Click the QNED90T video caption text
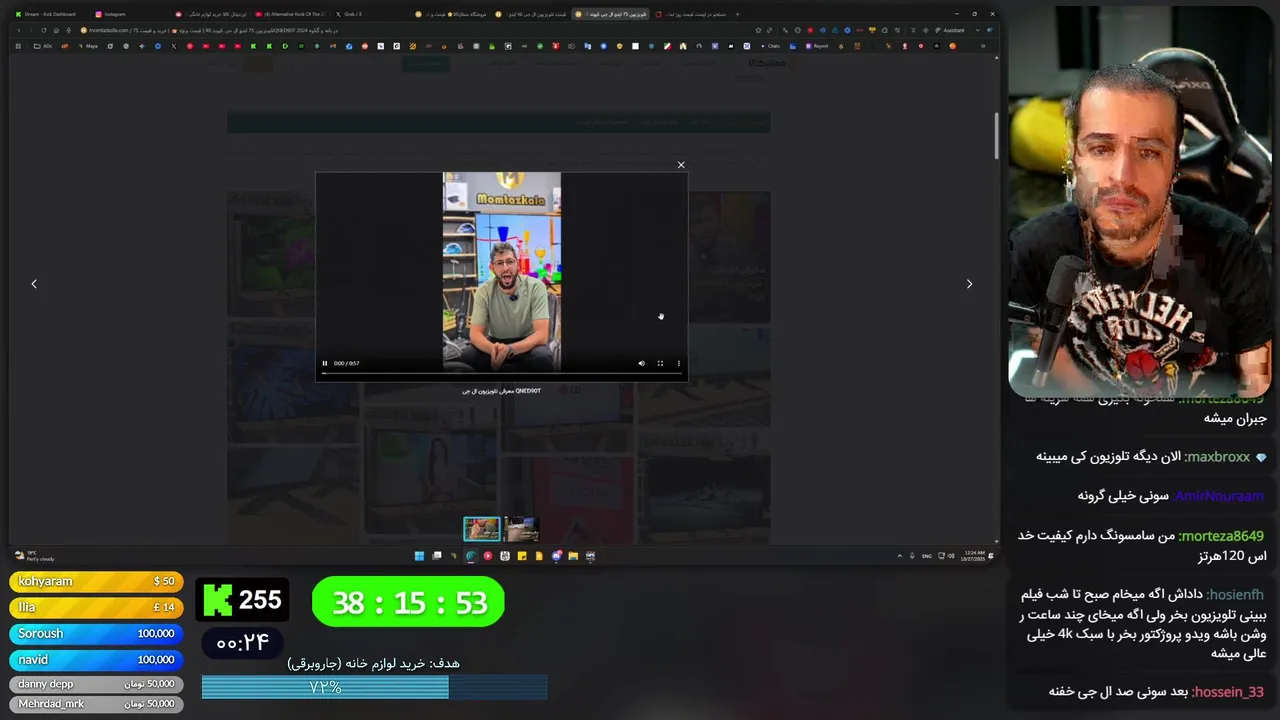Viewport: 1280px width, 720px height. pos(501,391)
